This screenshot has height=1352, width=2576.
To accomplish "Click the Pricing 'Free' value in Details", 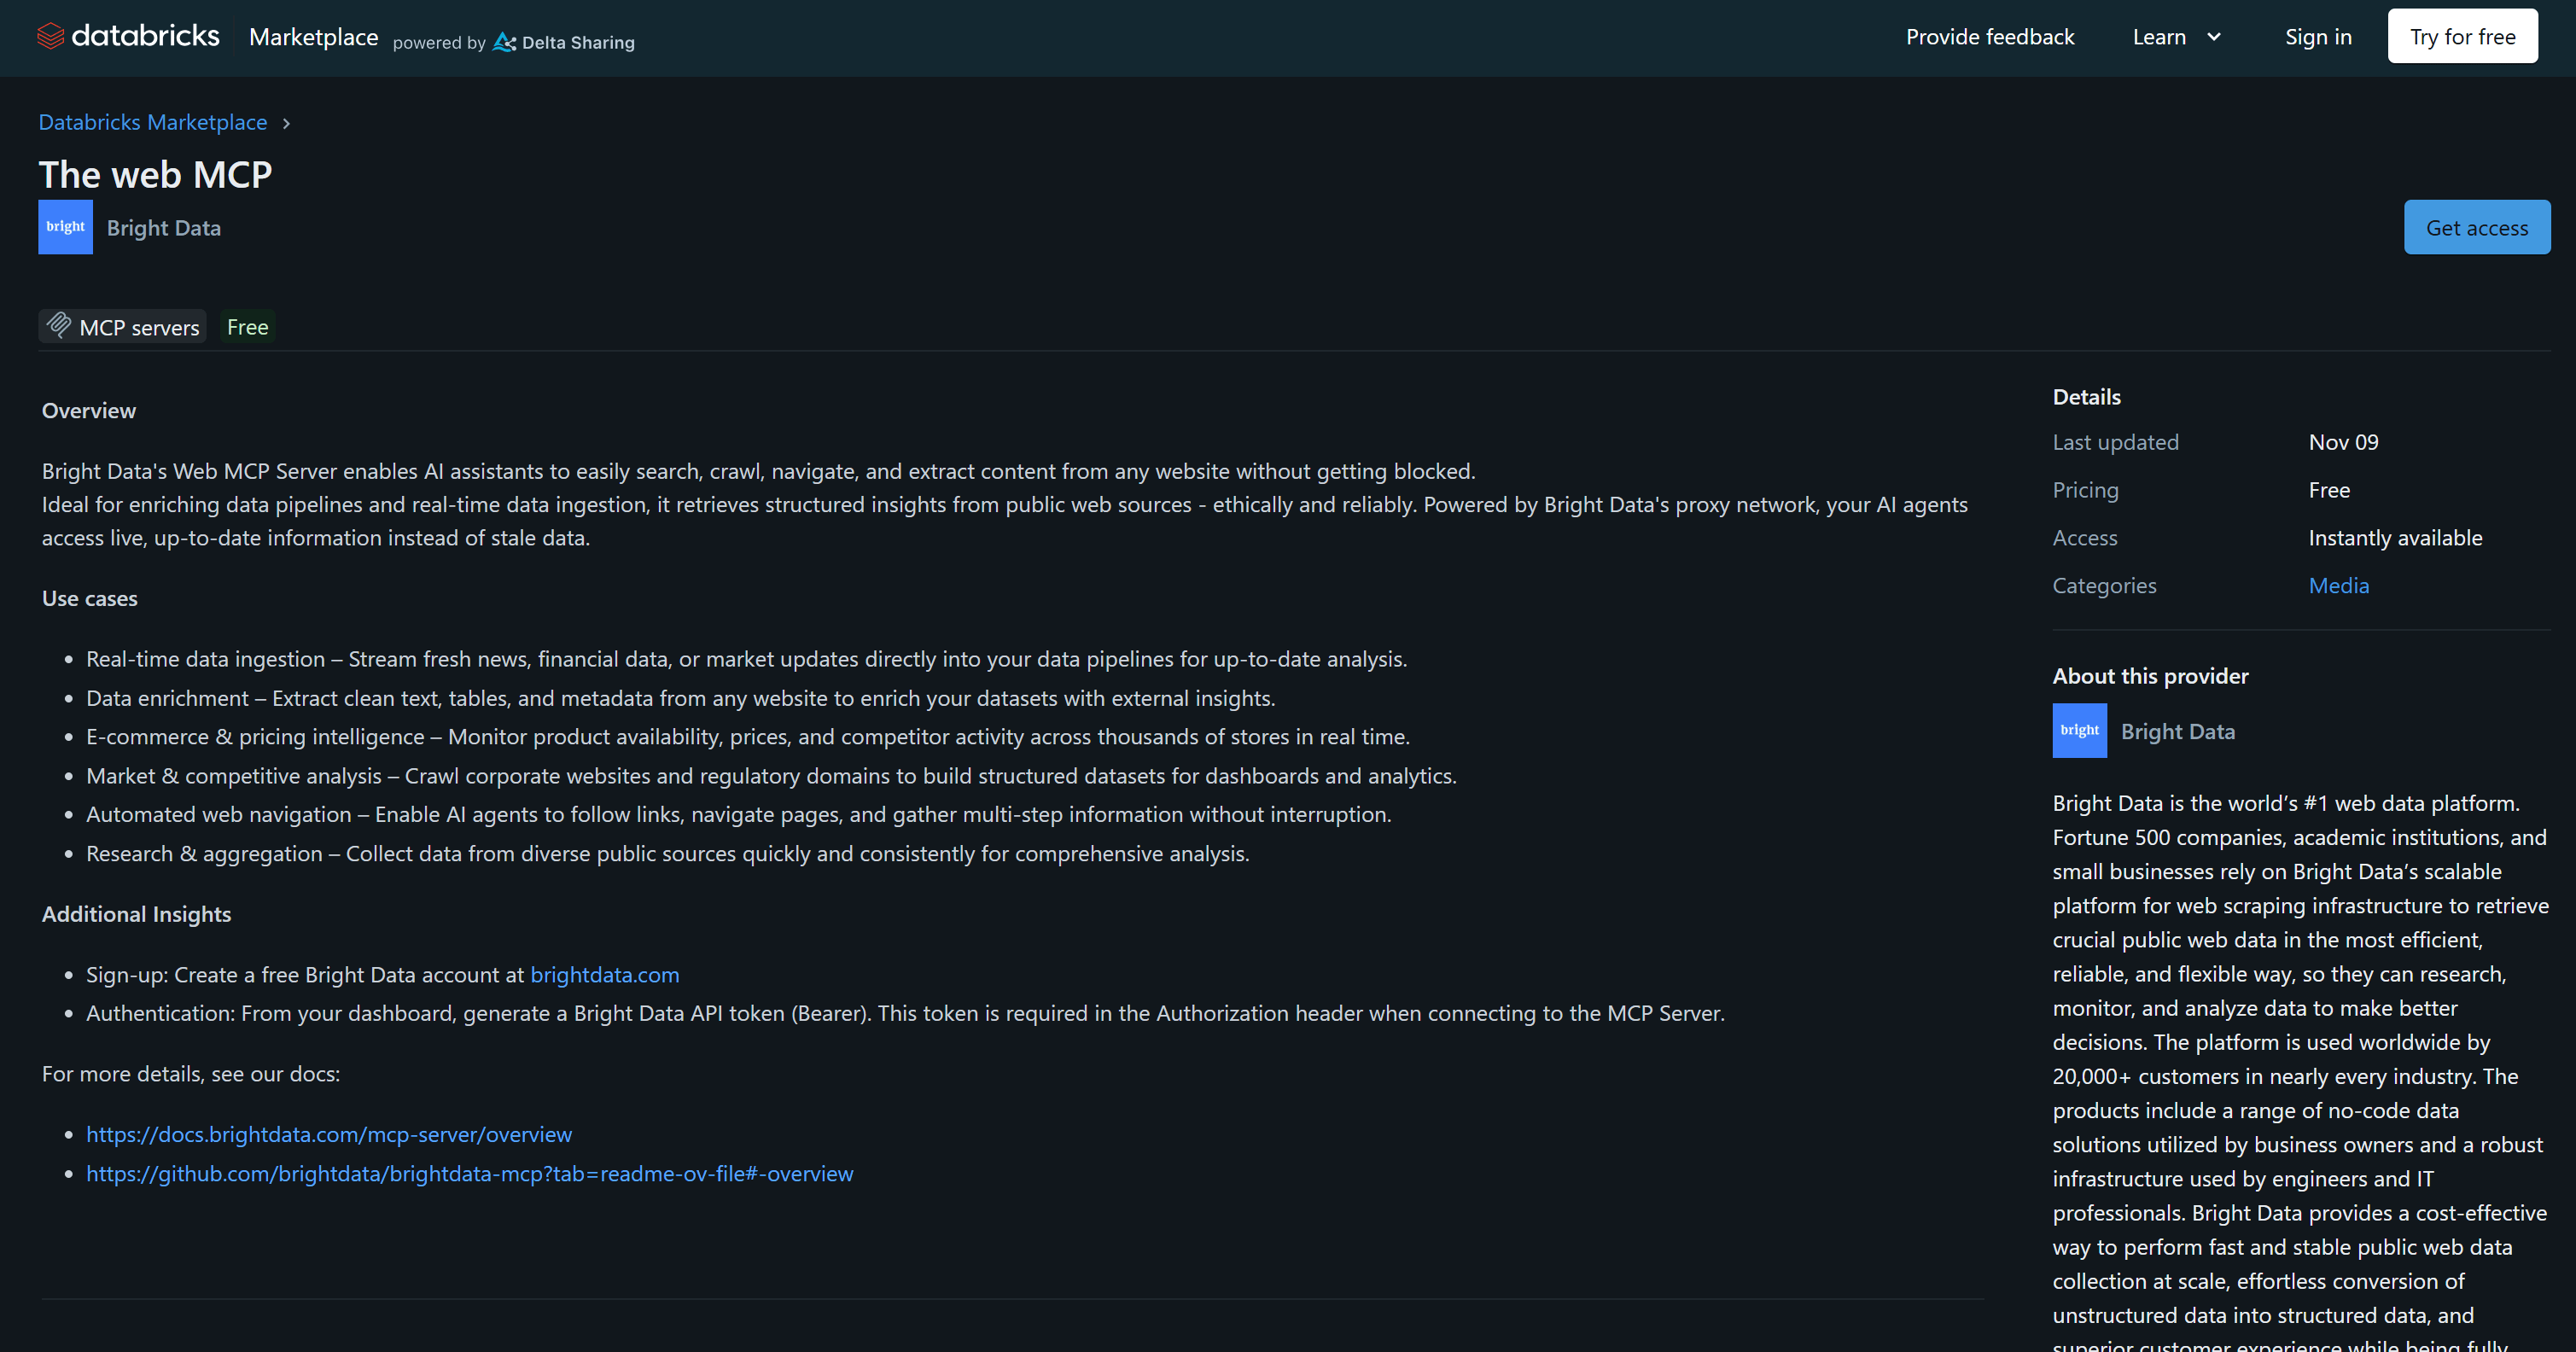I will (2329, 490).
